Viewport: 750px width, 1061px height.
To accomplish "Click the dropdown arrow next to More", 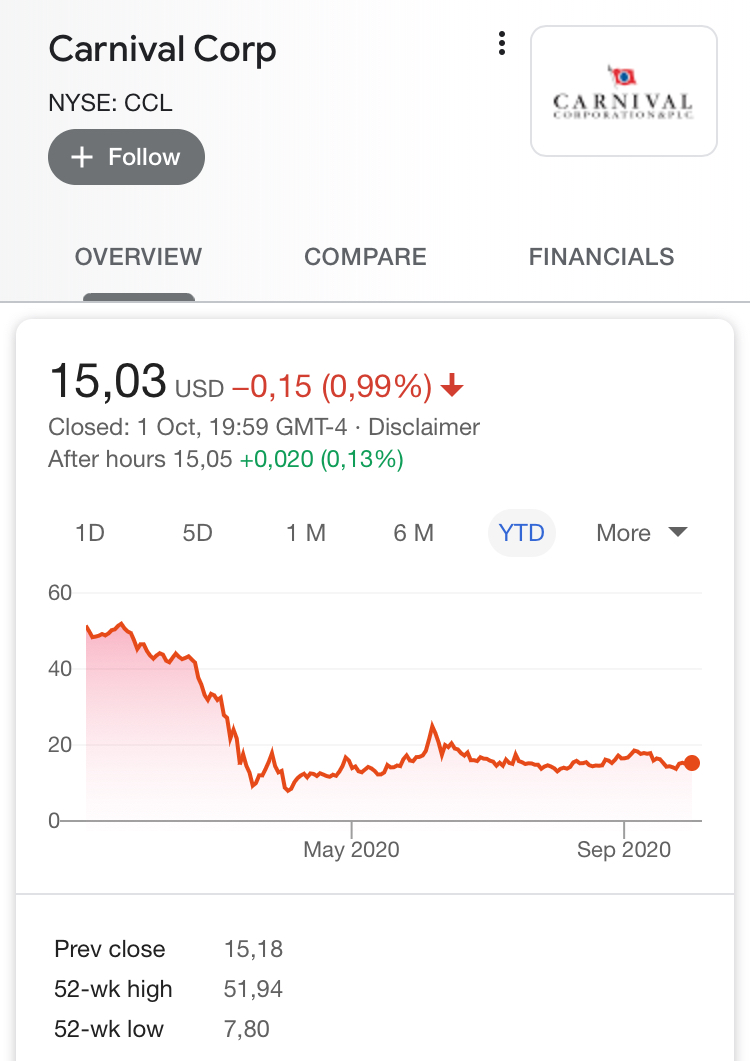I will [678, 532].
